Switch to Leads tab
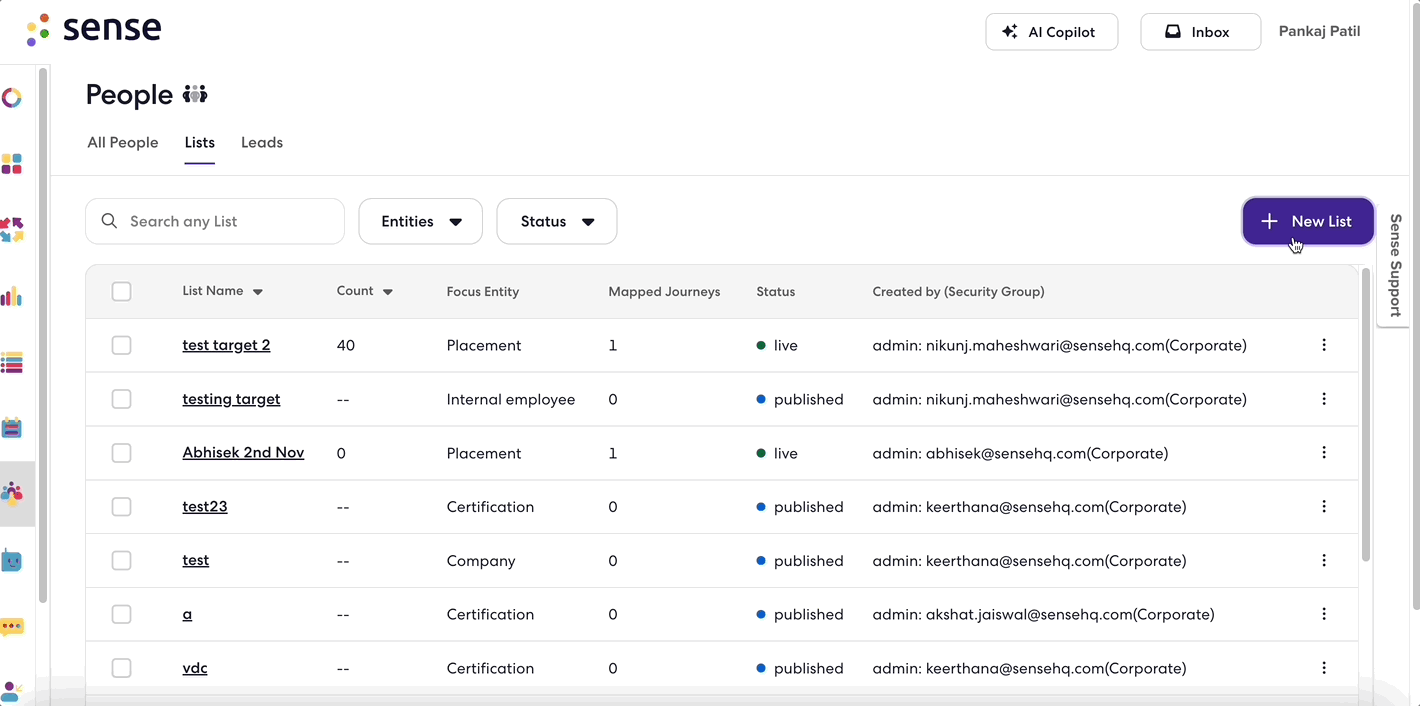1420x706 pixels. (262, 142)
